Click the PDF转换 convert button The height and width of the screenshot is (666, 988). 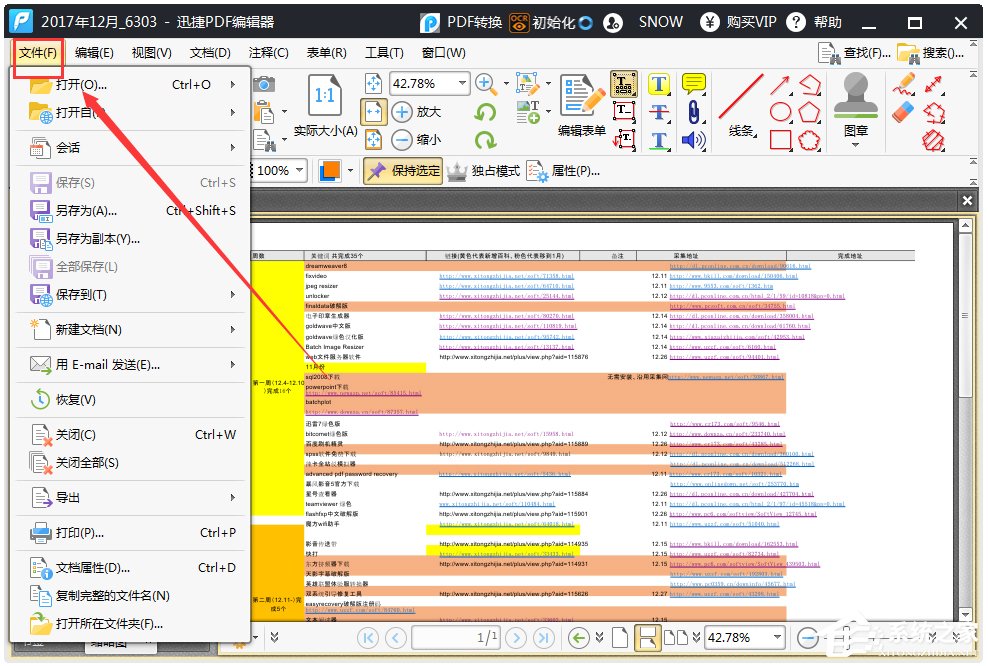click(460, 21)
